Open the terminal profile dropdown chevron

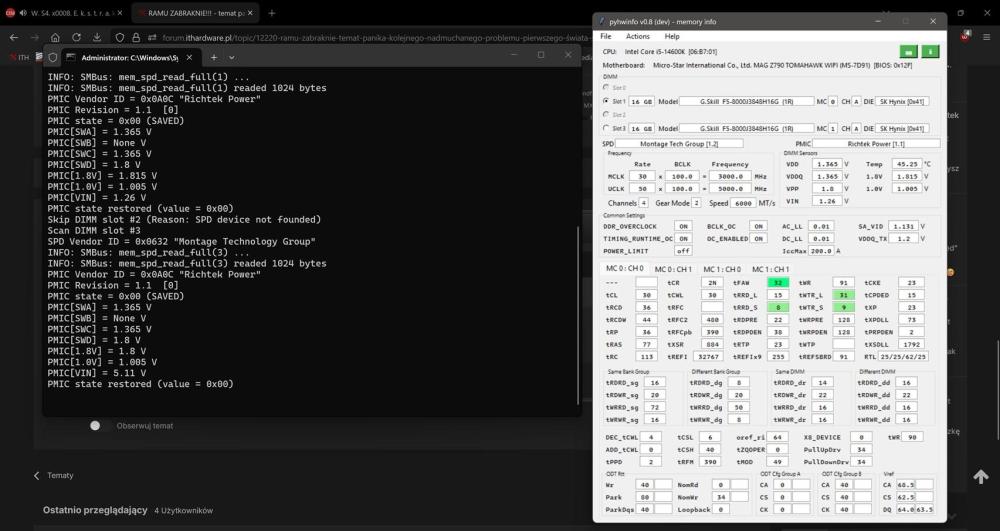click(232, 57)
